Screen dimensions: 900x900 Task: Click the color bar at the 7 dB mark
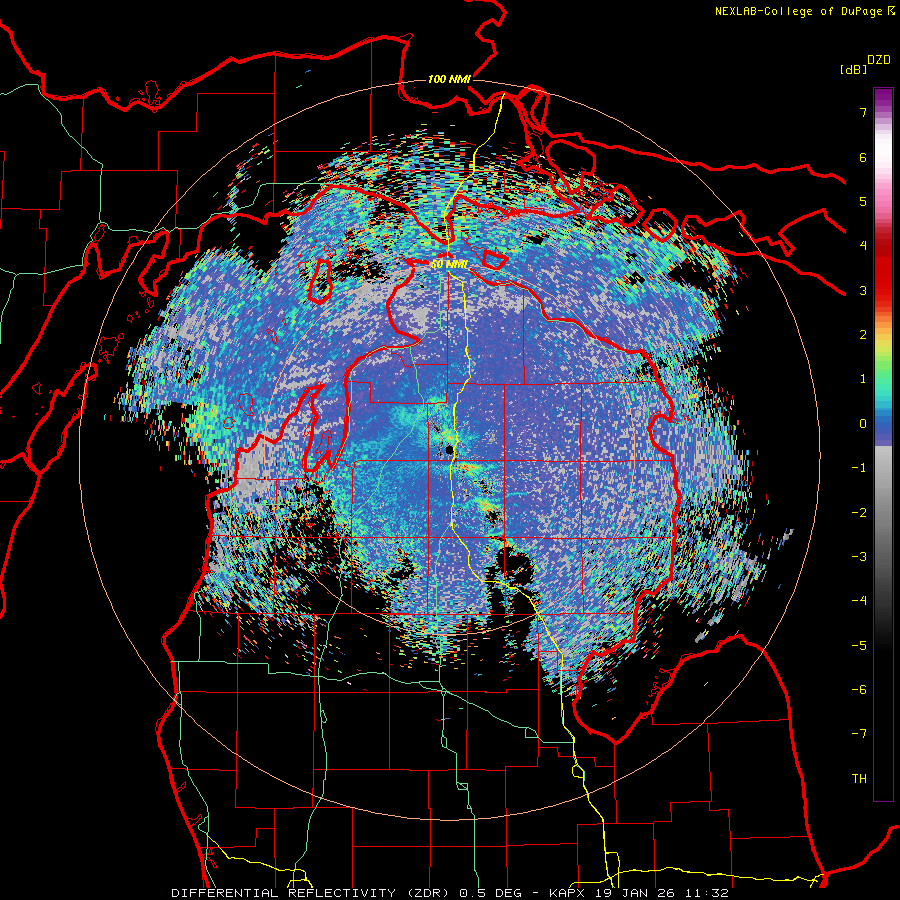coord(883,112)
